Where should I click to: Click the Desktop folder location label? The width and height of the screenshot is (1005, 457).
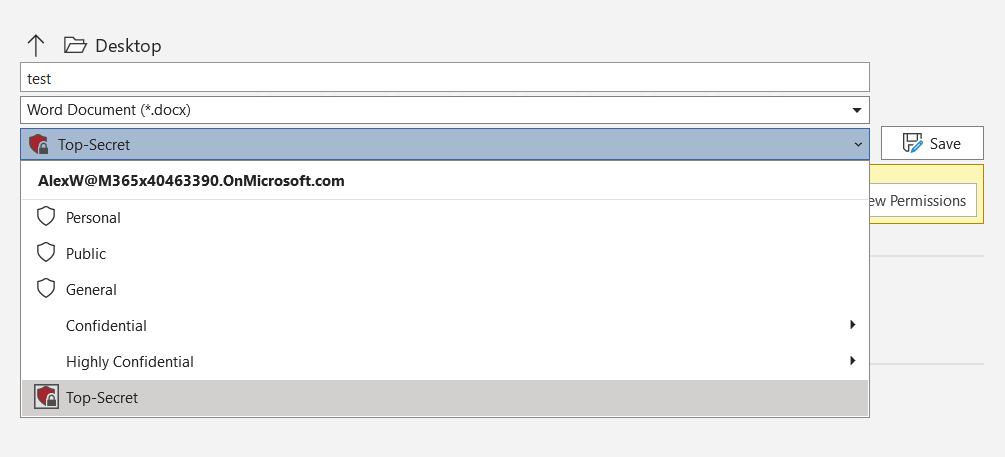[128, 46]
